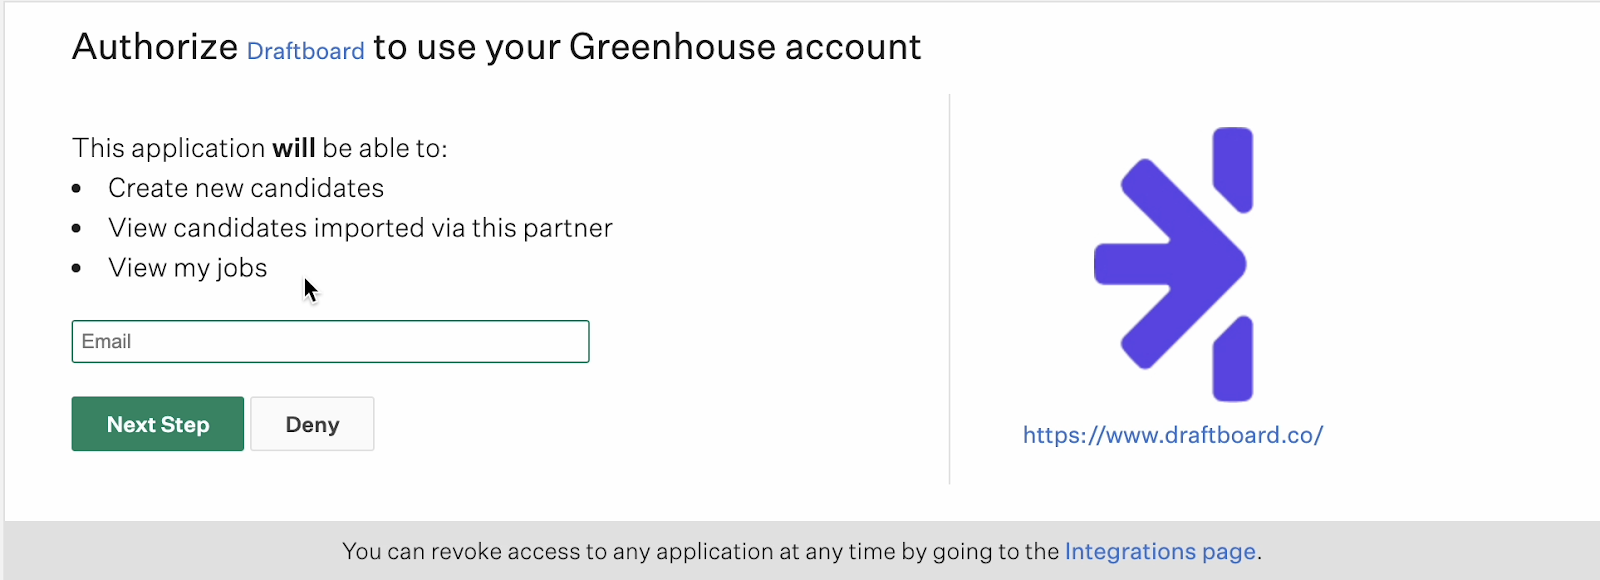Click the 'You can revoke access' footer notice
Screen dimensions: 1600x580
tap(802, 552)
